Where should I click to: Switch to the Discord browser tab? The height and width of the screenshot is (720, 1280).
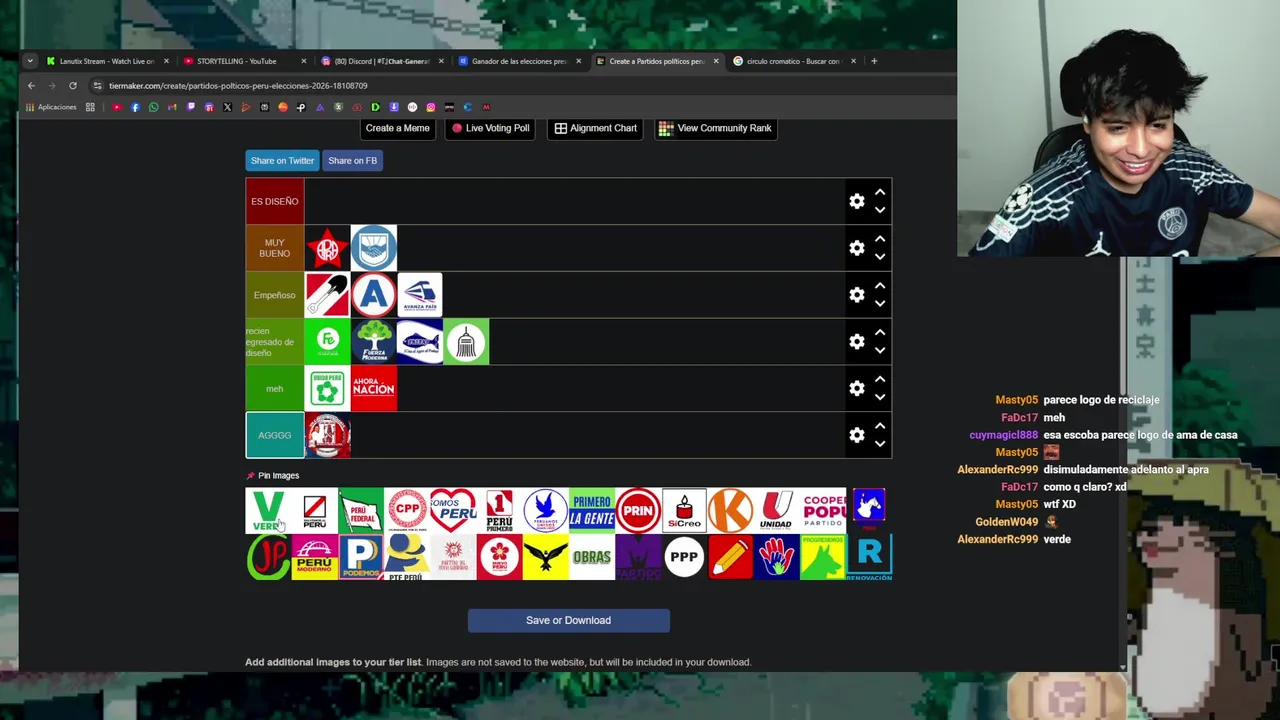pos(382,61)
